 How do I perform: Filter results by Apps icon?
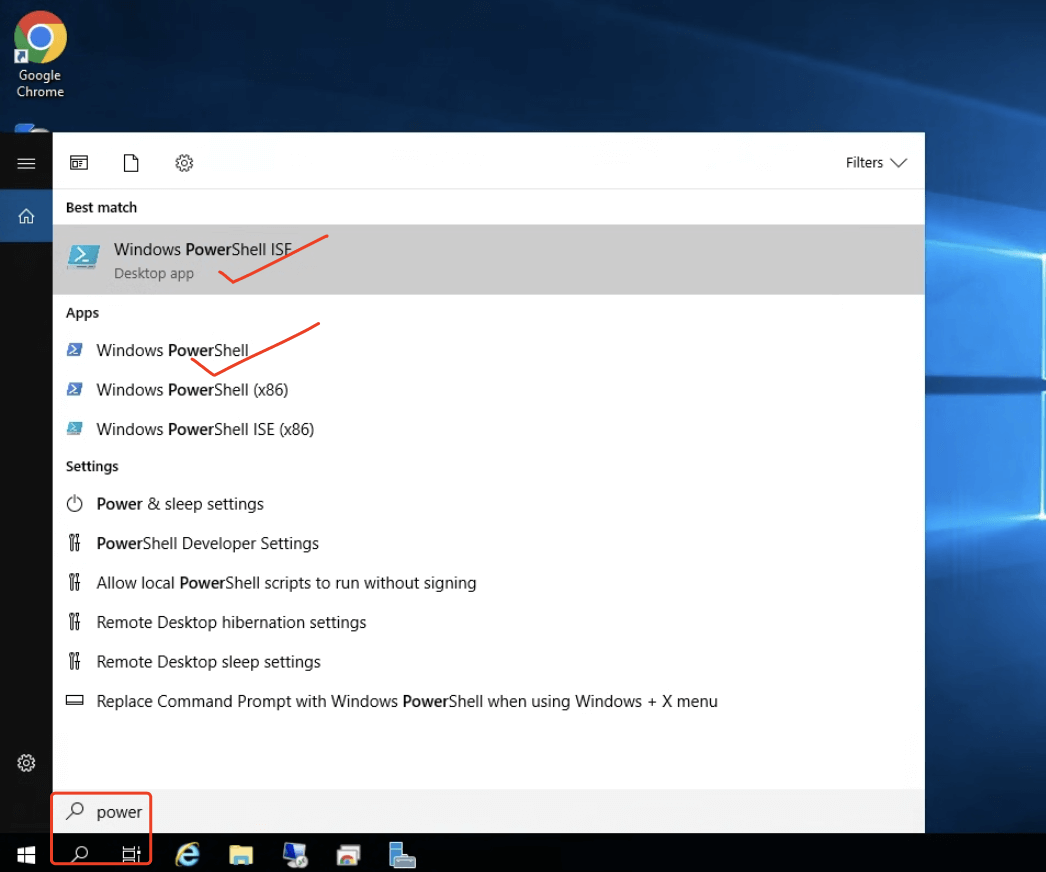pos(79,163)
